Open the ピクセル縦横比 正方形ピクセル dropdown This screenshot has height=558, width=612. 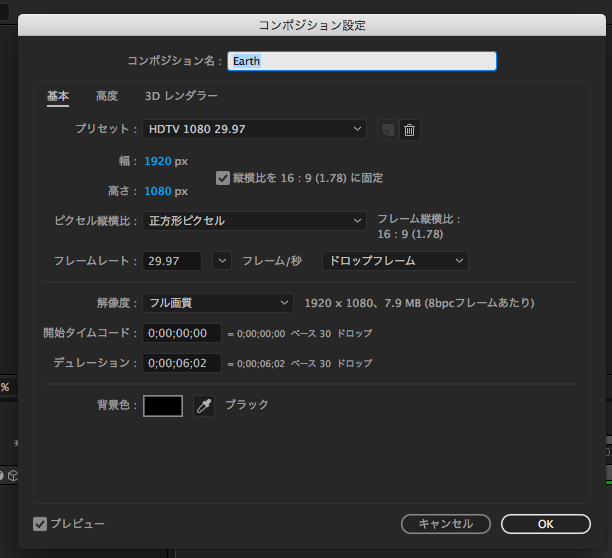[x=254, y=221]
